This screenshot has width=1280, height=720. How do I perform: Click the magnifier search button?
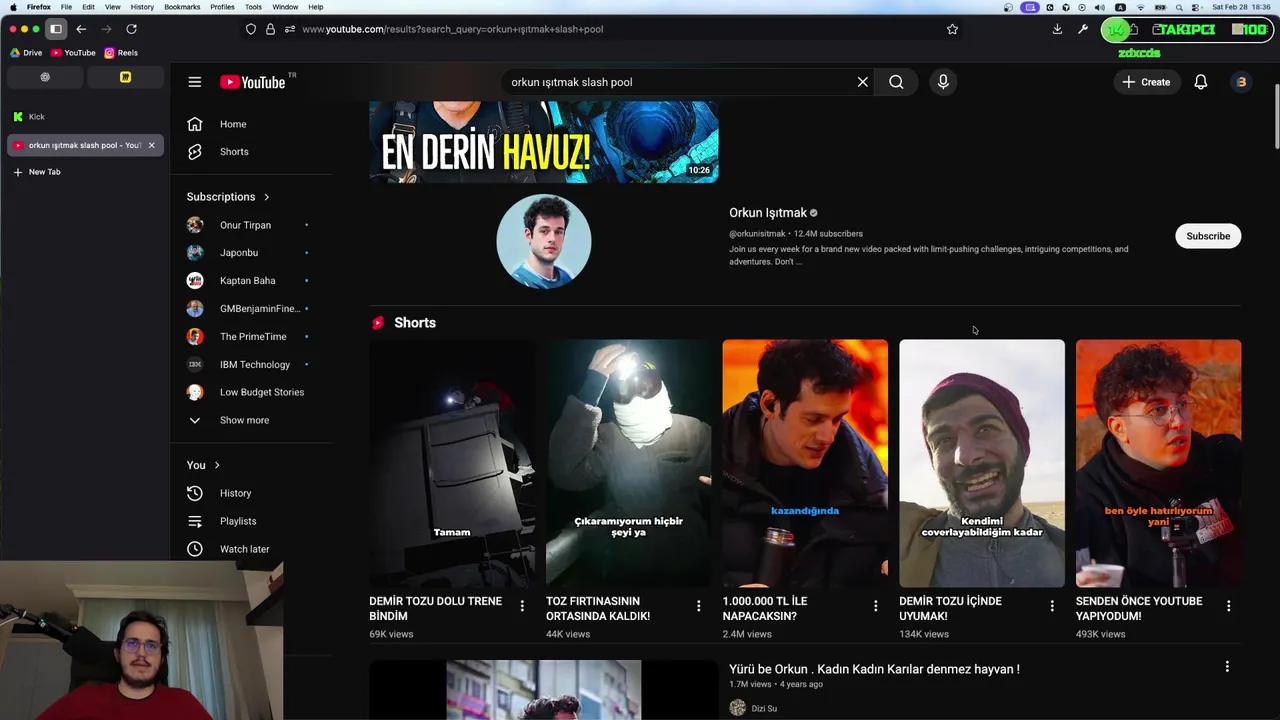[x=896, y=82]
